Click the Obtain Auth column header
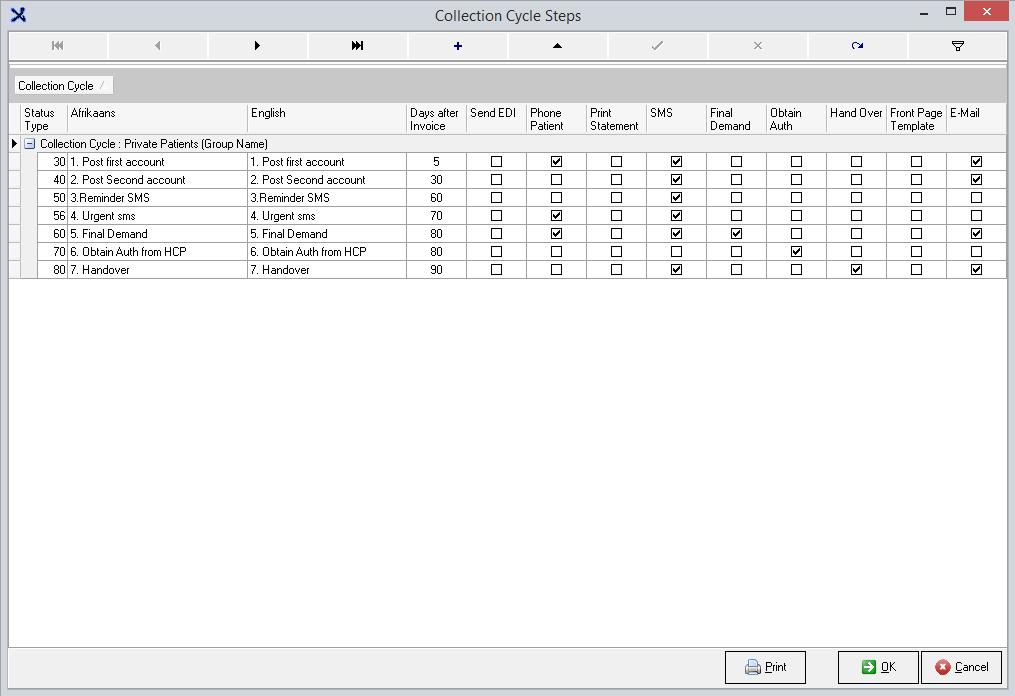 [796, 119]
